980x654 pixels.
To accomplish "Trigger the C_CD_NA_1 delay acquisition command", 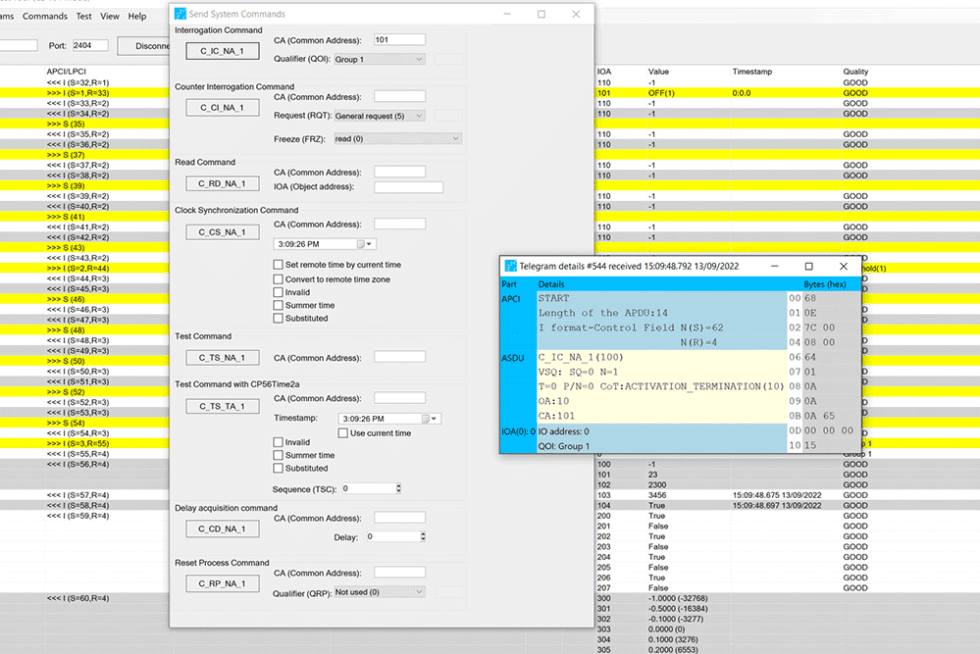I will tap(222, 528).
